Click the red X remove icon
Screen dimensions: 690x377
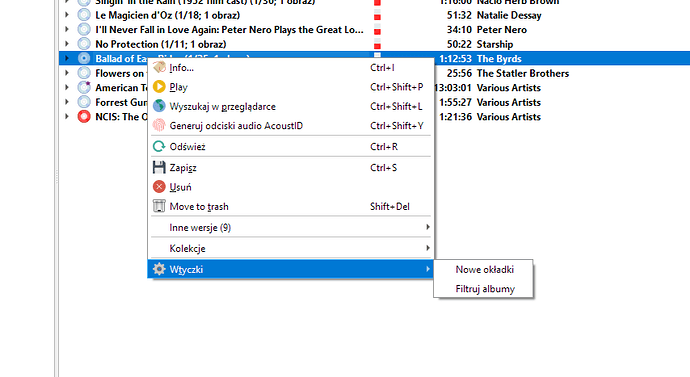coord(159,187)
